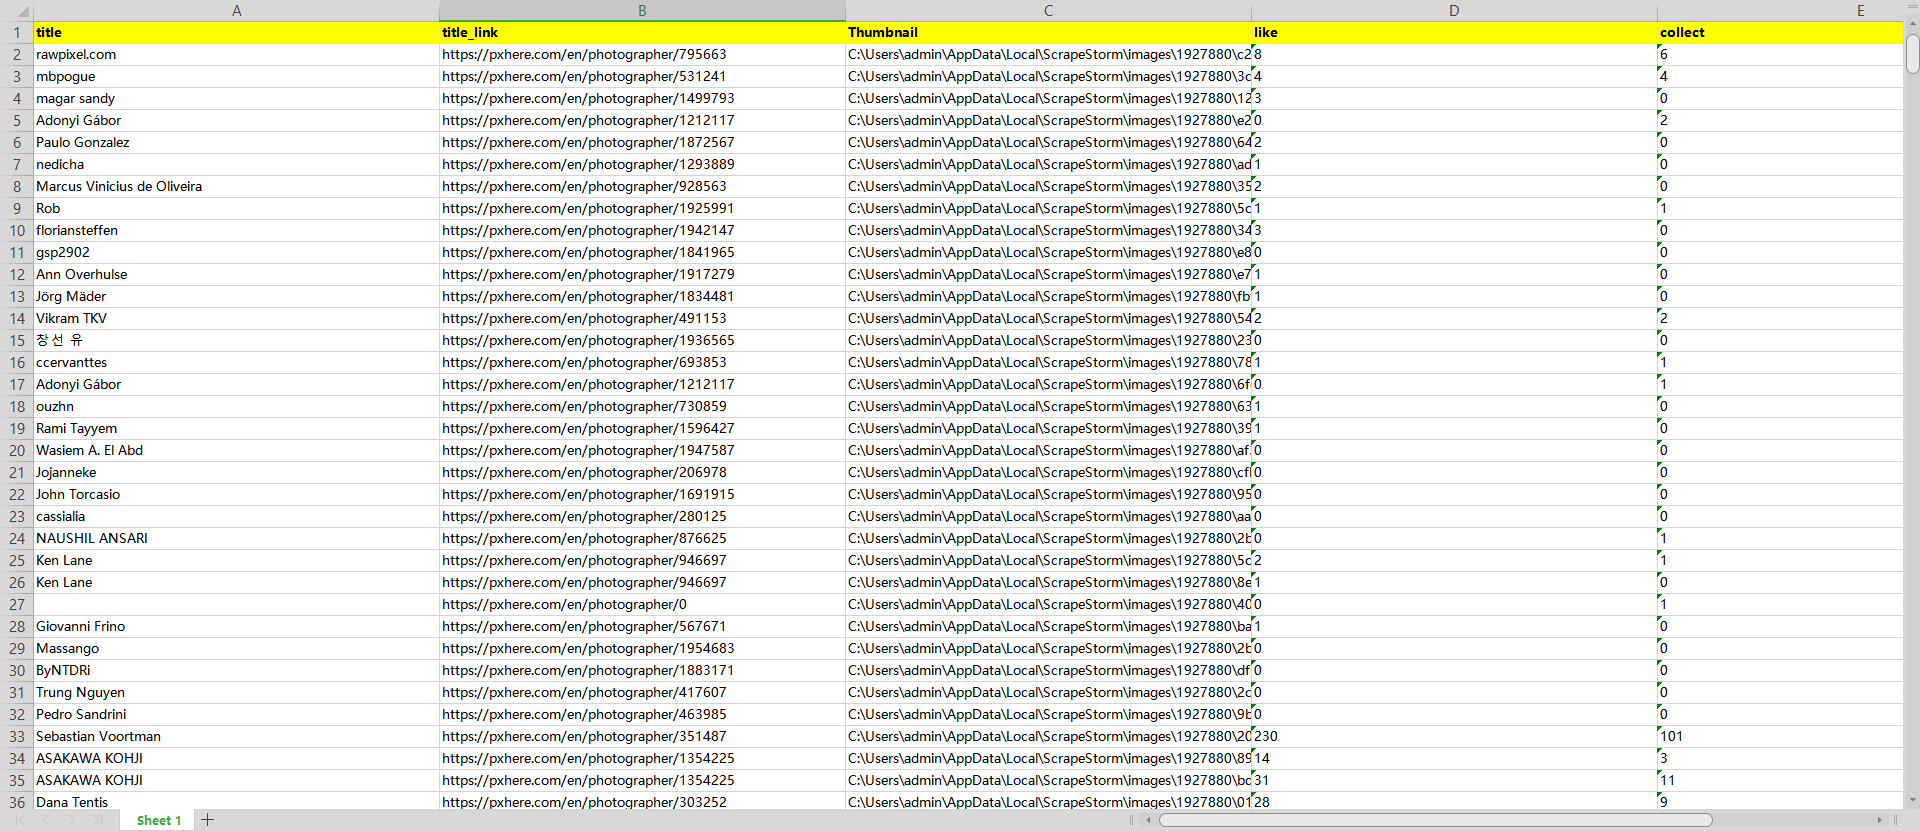Image resolution: width=1920 pixels, height=831 pixels.
Task: Switch to Sheet 1 tab
Action: (158, 820)
